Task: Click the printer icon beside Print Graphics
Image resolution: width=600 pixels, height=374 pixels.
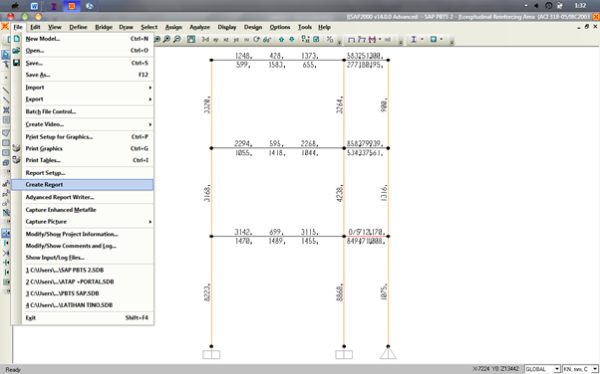Action: coord(16,148)
